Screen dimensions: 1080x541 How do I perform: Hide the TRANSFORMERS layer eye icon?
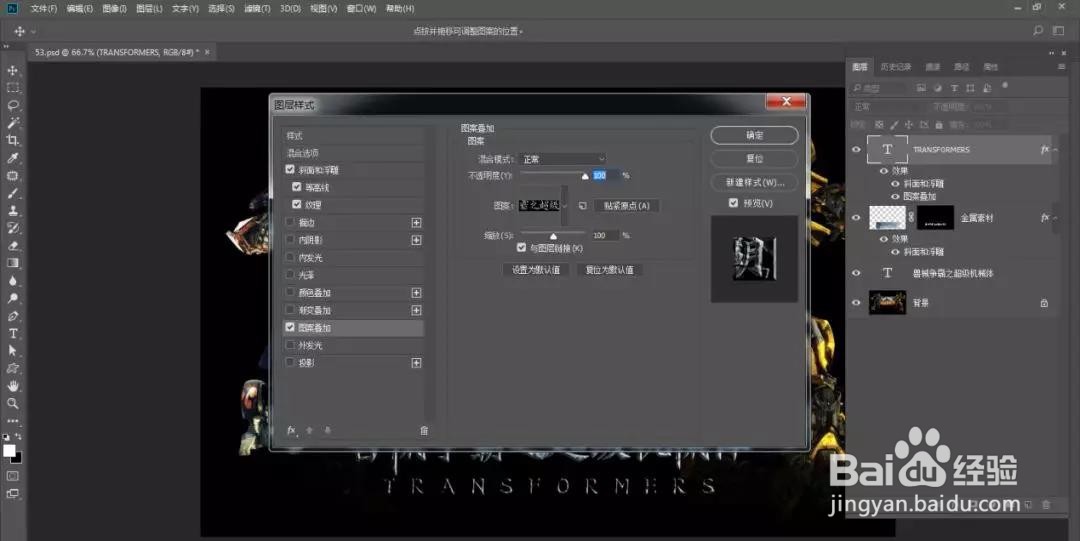coord(856,150)
